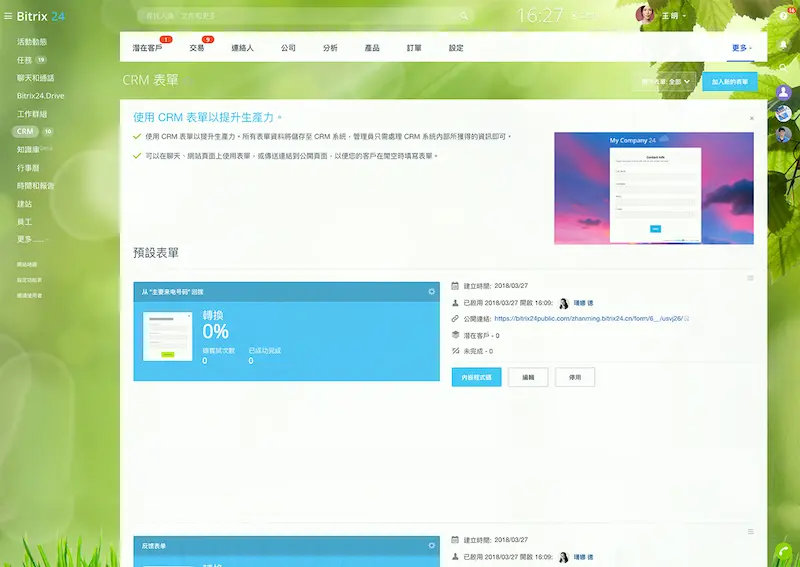Open 知識庫 in left sidebar
This screenshot has height=567, width=800.
coord(28,150)
